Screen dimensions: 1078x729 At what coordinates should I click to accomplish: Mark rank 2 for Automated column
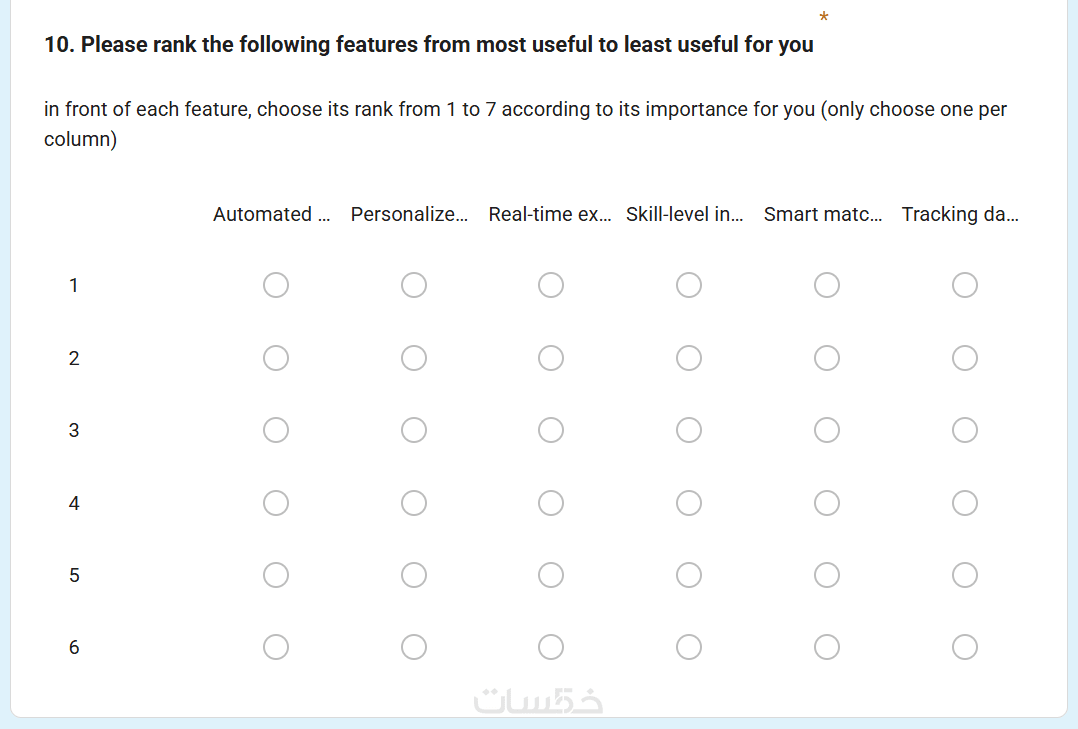(276, 358)
